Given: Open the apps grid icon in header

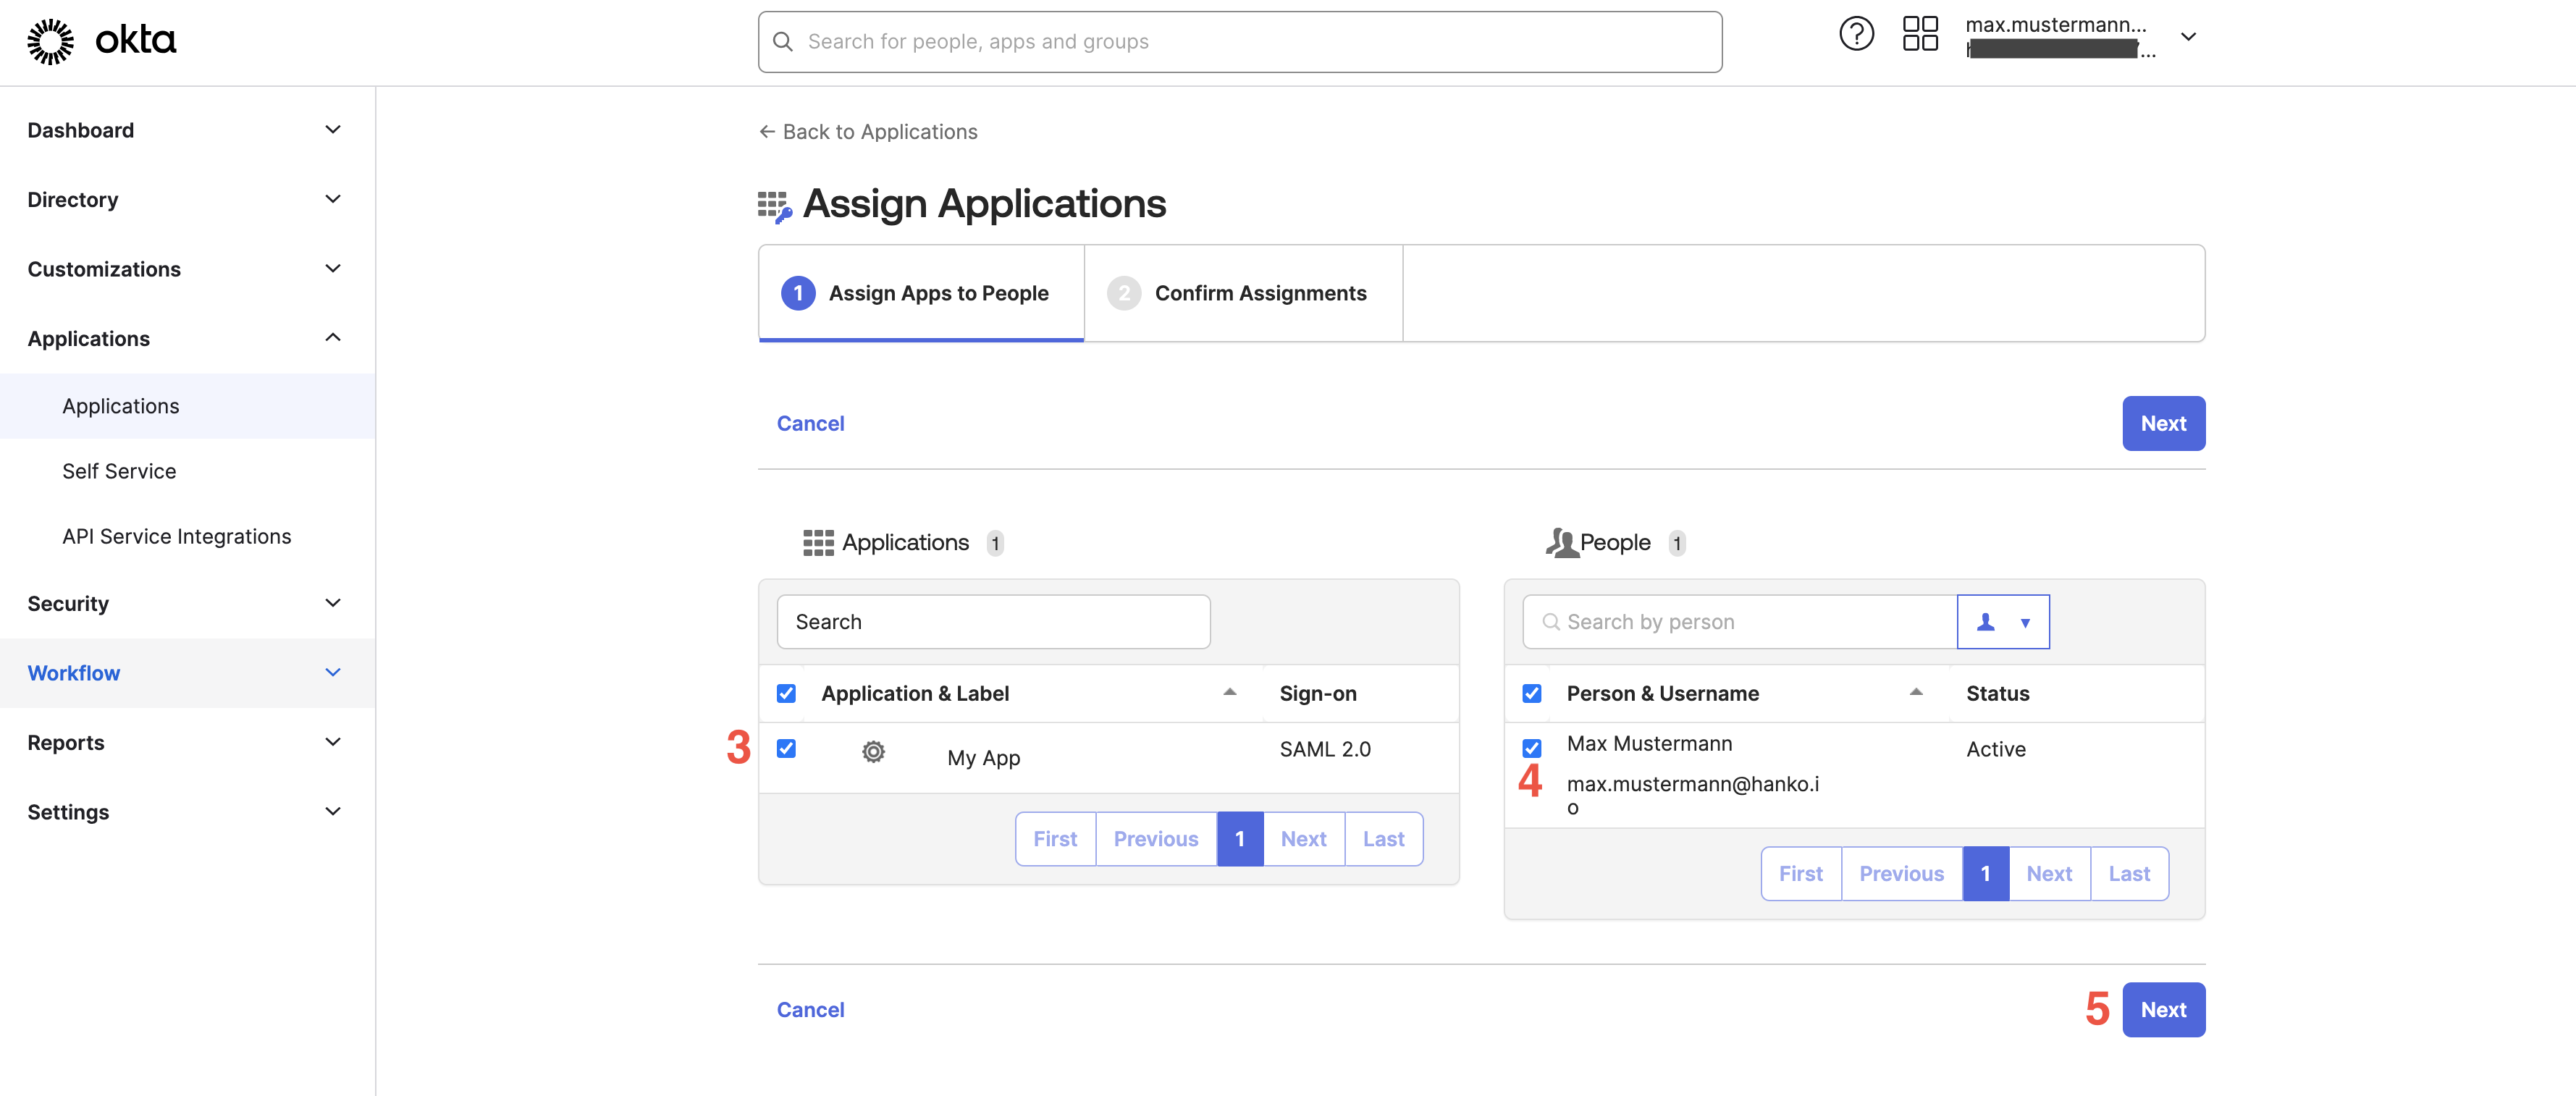Looking at the screenshot, I should tap(1919, 35).
